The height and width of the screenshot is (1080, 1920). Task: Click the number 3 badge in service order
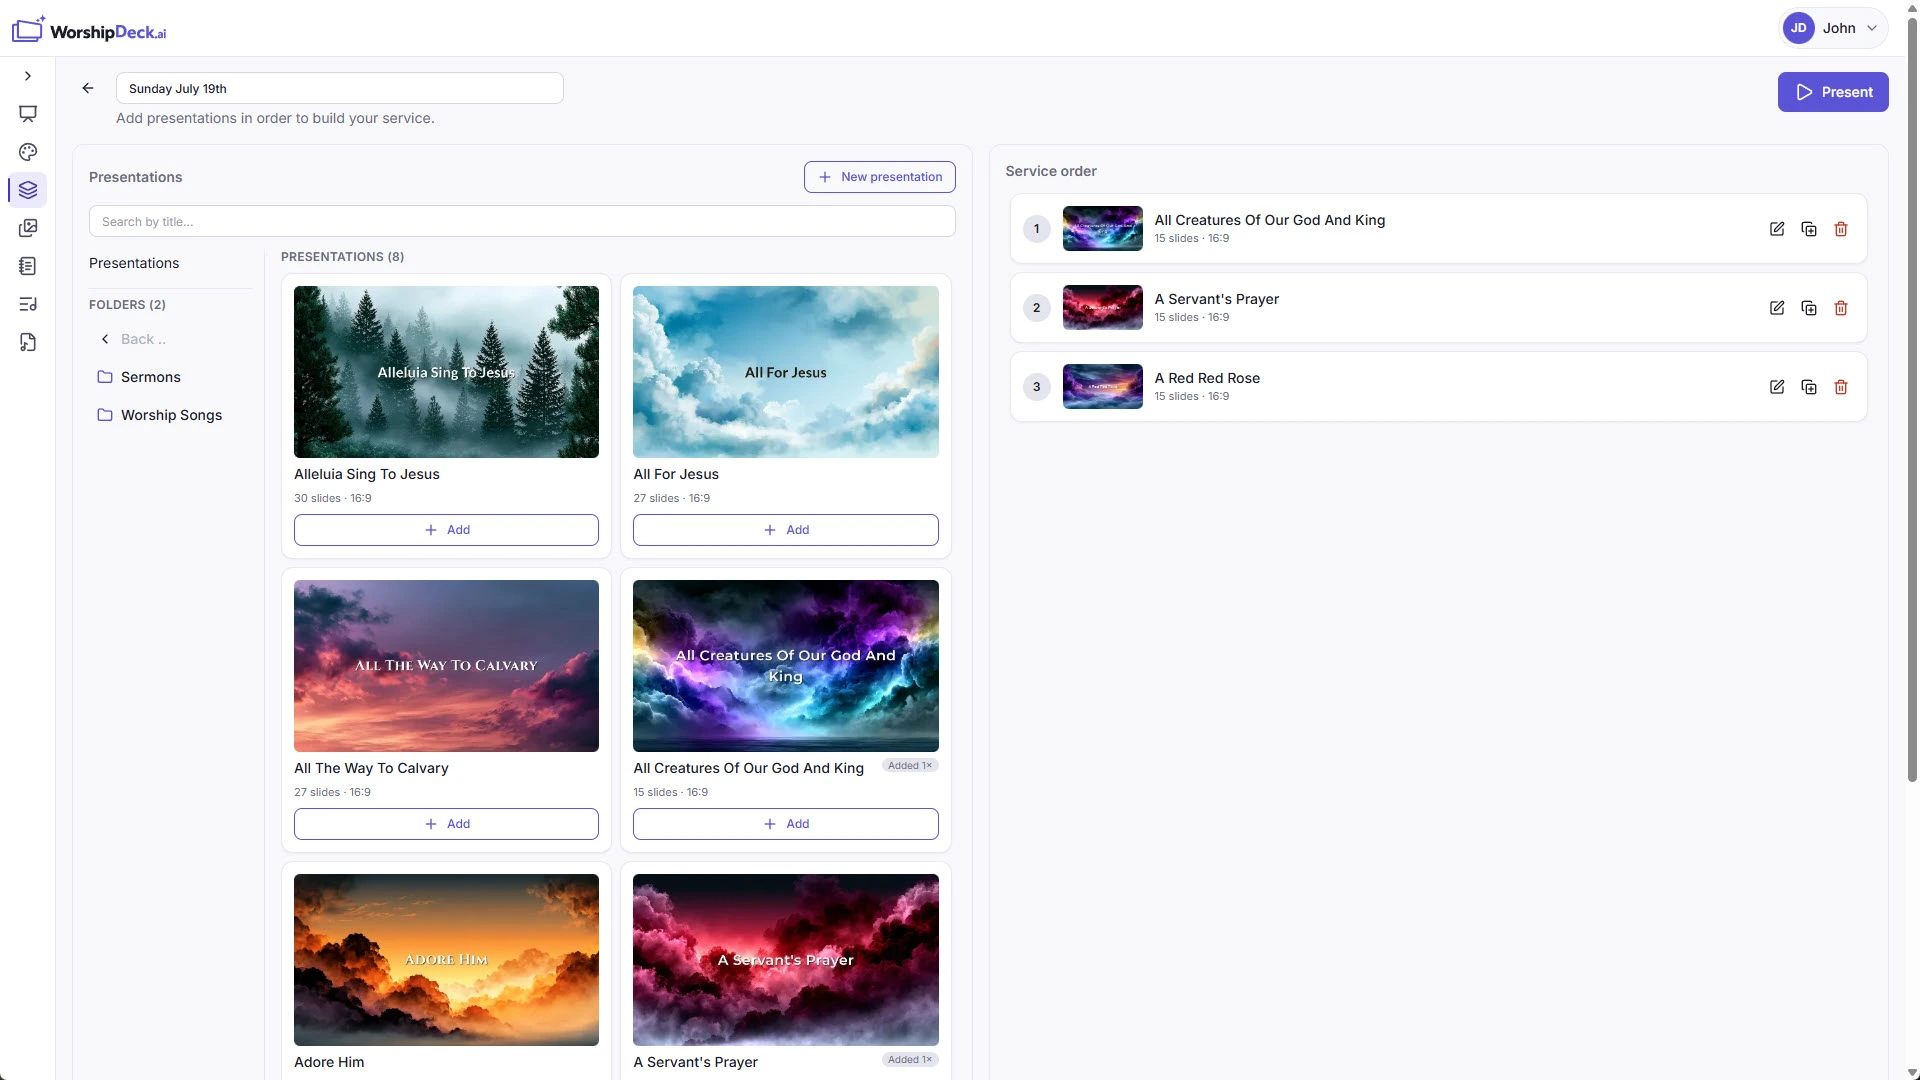1037,387
